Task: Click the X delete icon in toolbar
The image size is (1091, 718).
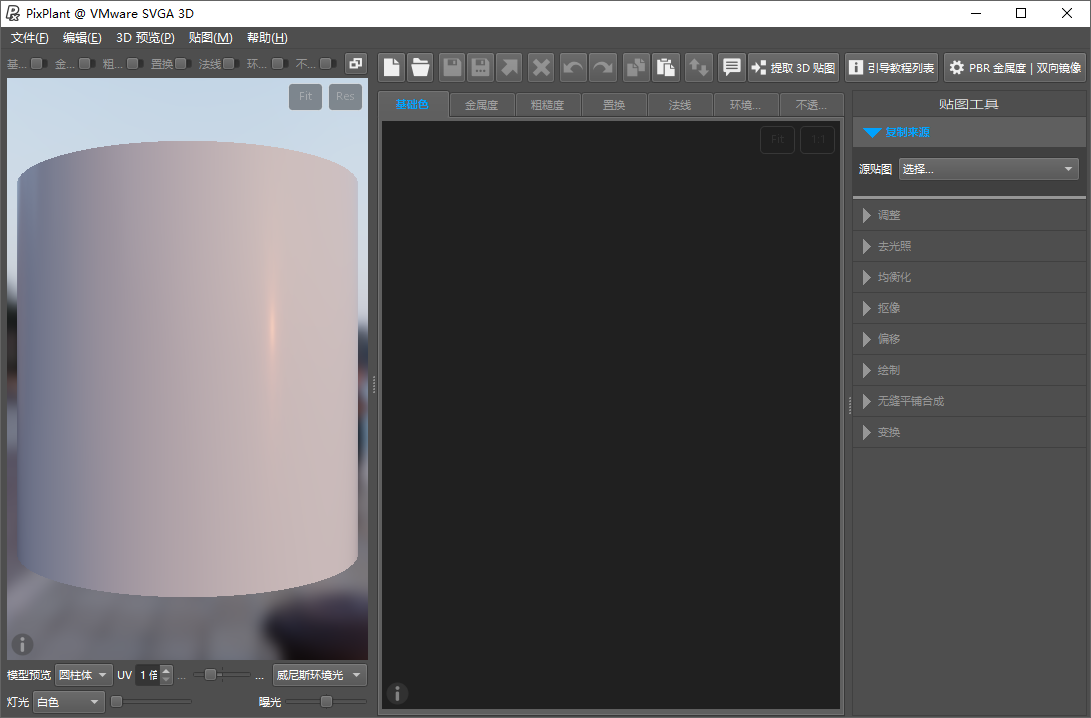Action: pyautogui.click(x=541, y=67)
